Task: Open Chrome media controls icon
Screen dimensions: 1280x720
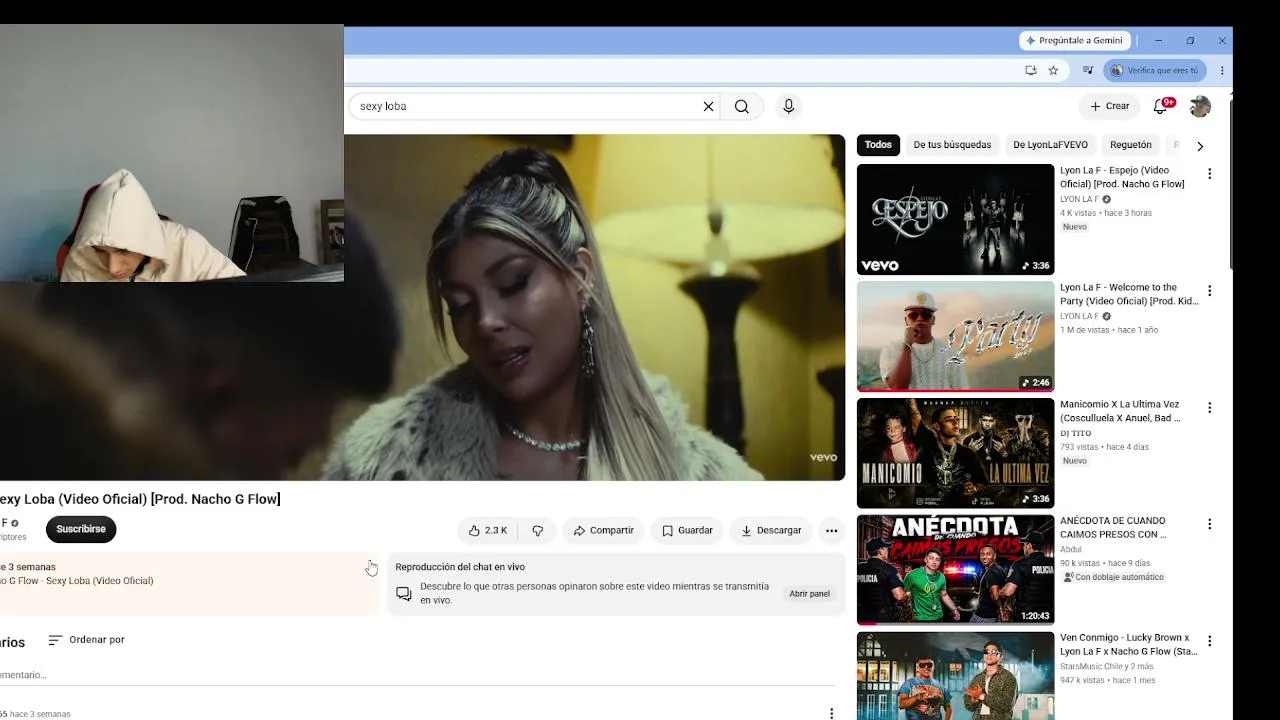Action: pyautogui.click(x=1088, y=71)
